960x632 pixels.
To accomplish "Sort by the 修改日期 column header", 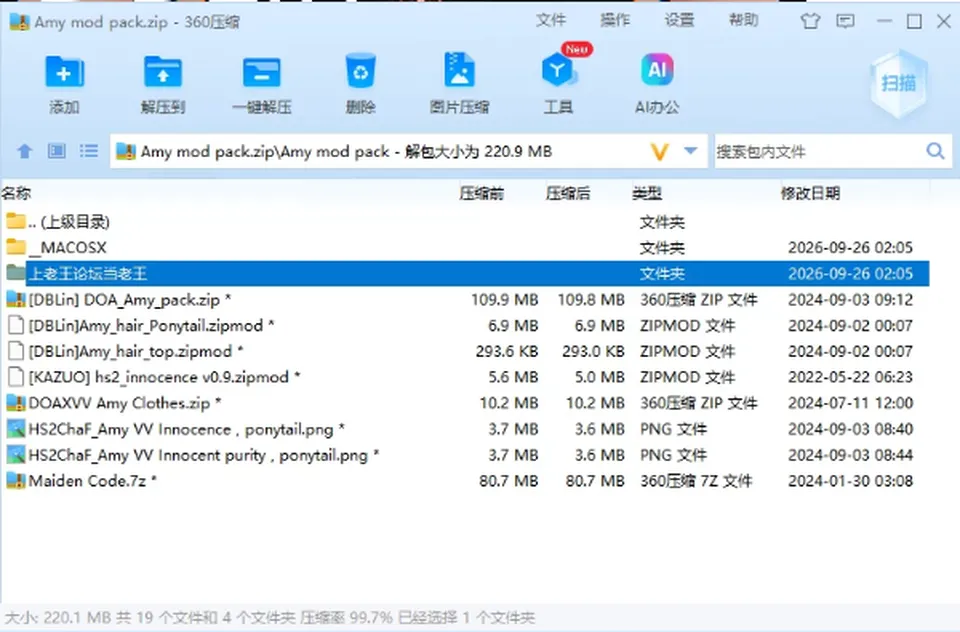I will pyautogui.click(x=810, y=194).
